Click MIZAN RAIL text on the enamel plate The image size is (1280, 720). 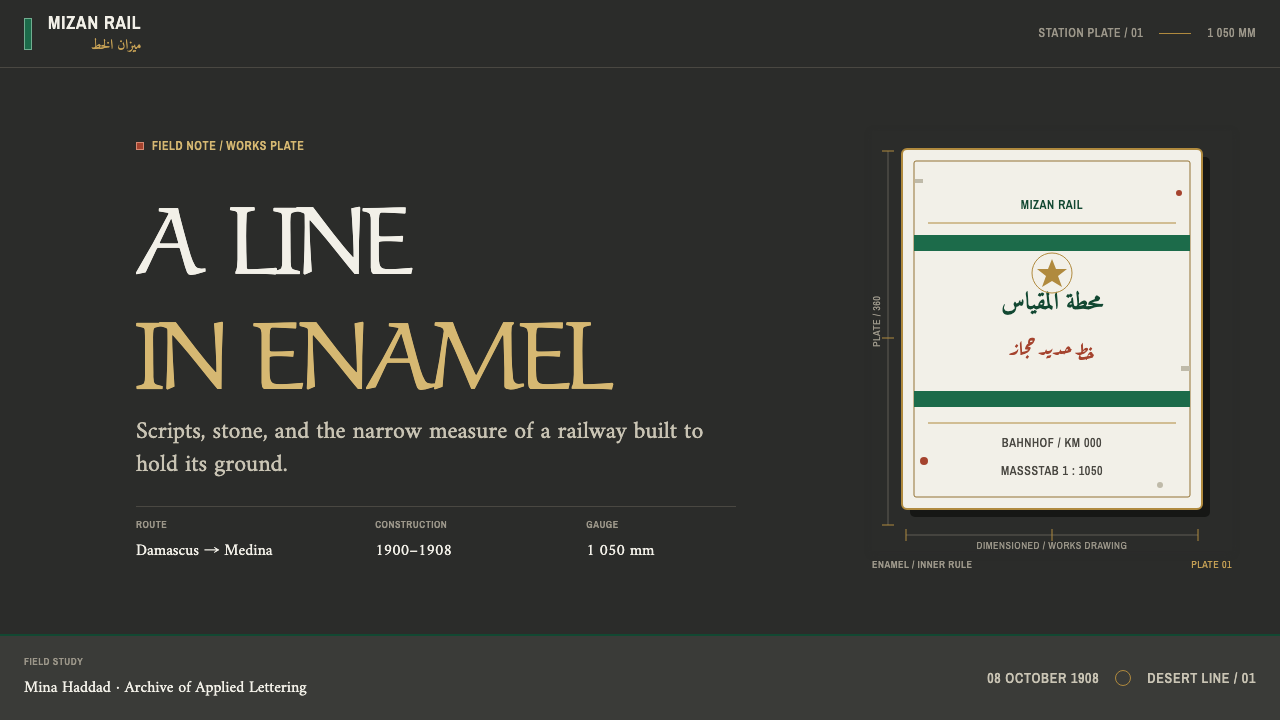point(1052,205)
